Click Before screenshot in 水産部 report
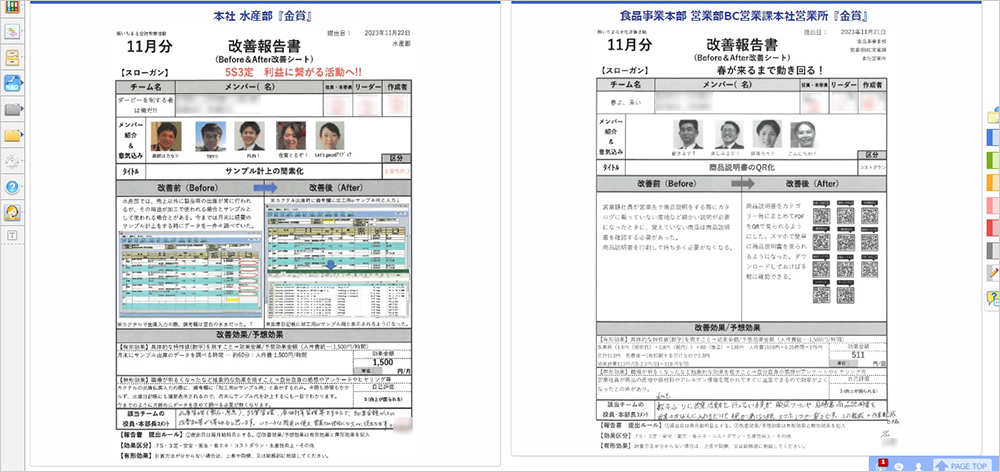This screenshot has width=1000, height=472. [191, 273]
